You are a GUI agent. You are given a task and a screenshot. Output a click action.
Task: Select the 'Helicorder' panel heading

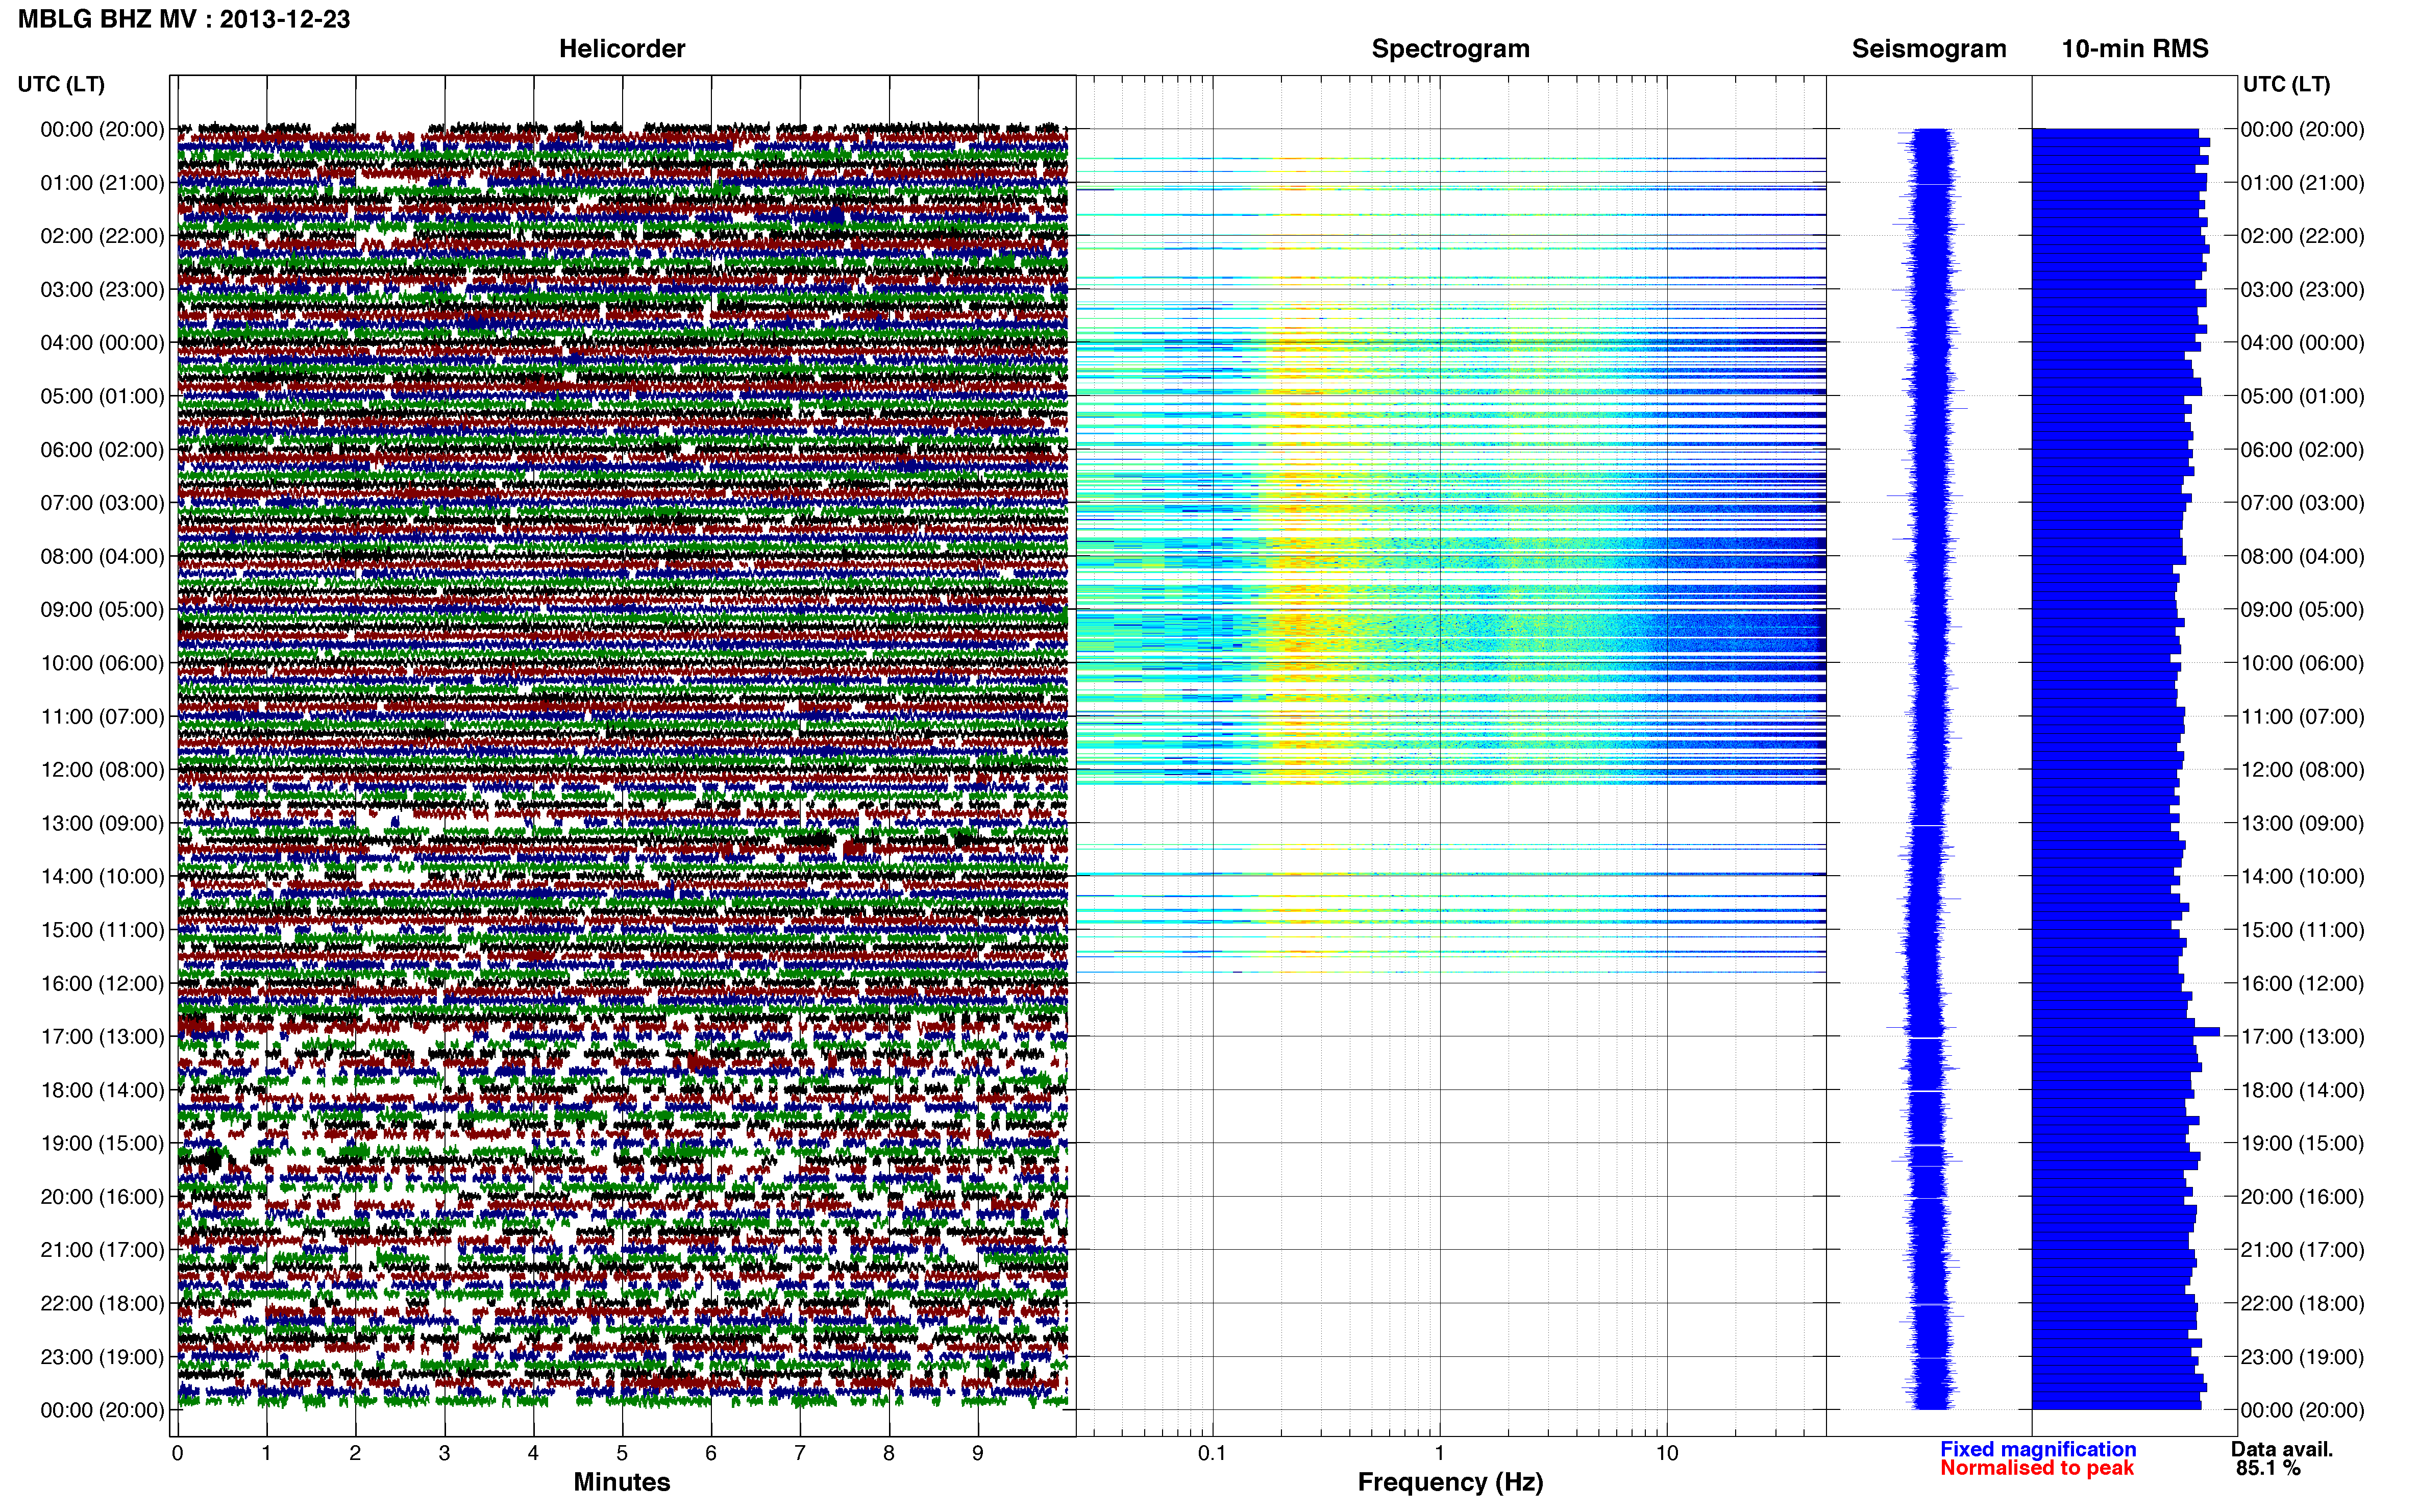pyautogui.click(x=622, y=49)
